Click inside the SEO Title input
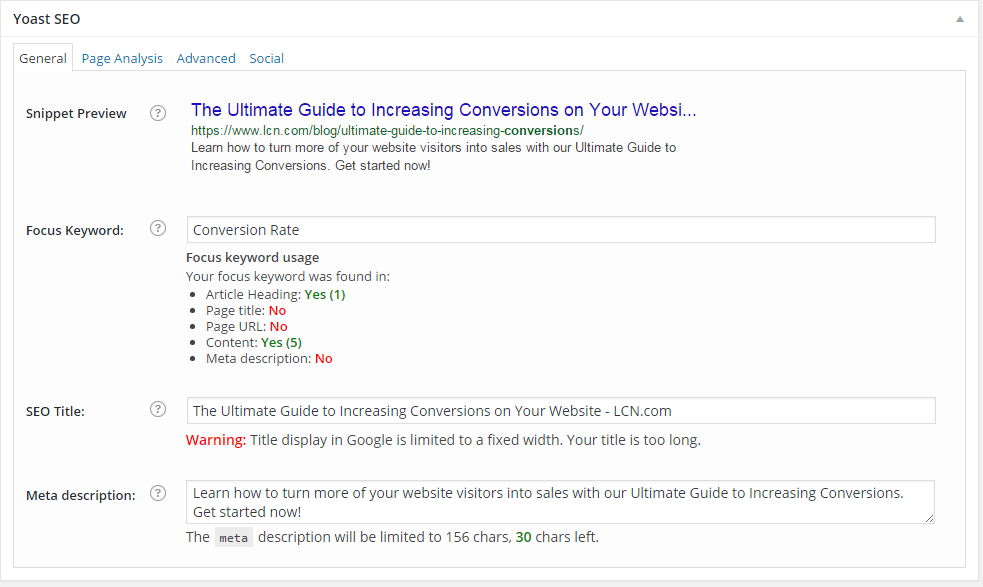983x587 pixels. click(561, 411)
